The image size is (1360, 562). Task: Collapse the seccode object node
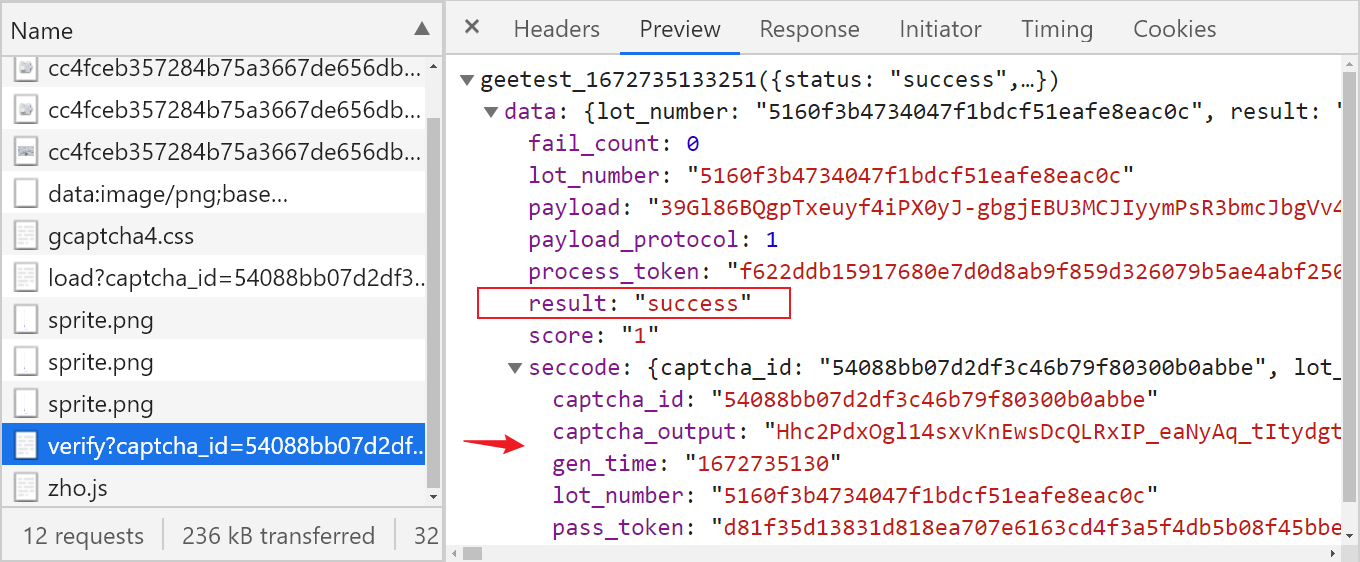tap(515, 368)
